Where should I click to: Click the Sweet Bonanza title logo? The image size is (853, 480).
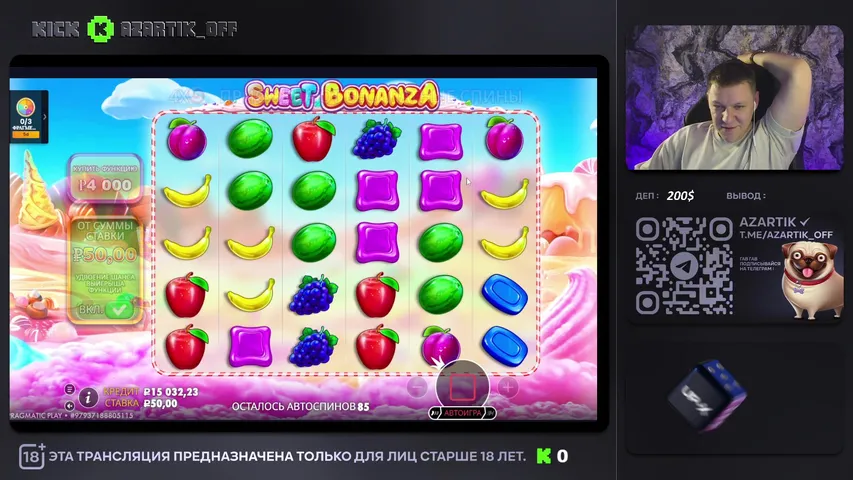pos(342,96)
